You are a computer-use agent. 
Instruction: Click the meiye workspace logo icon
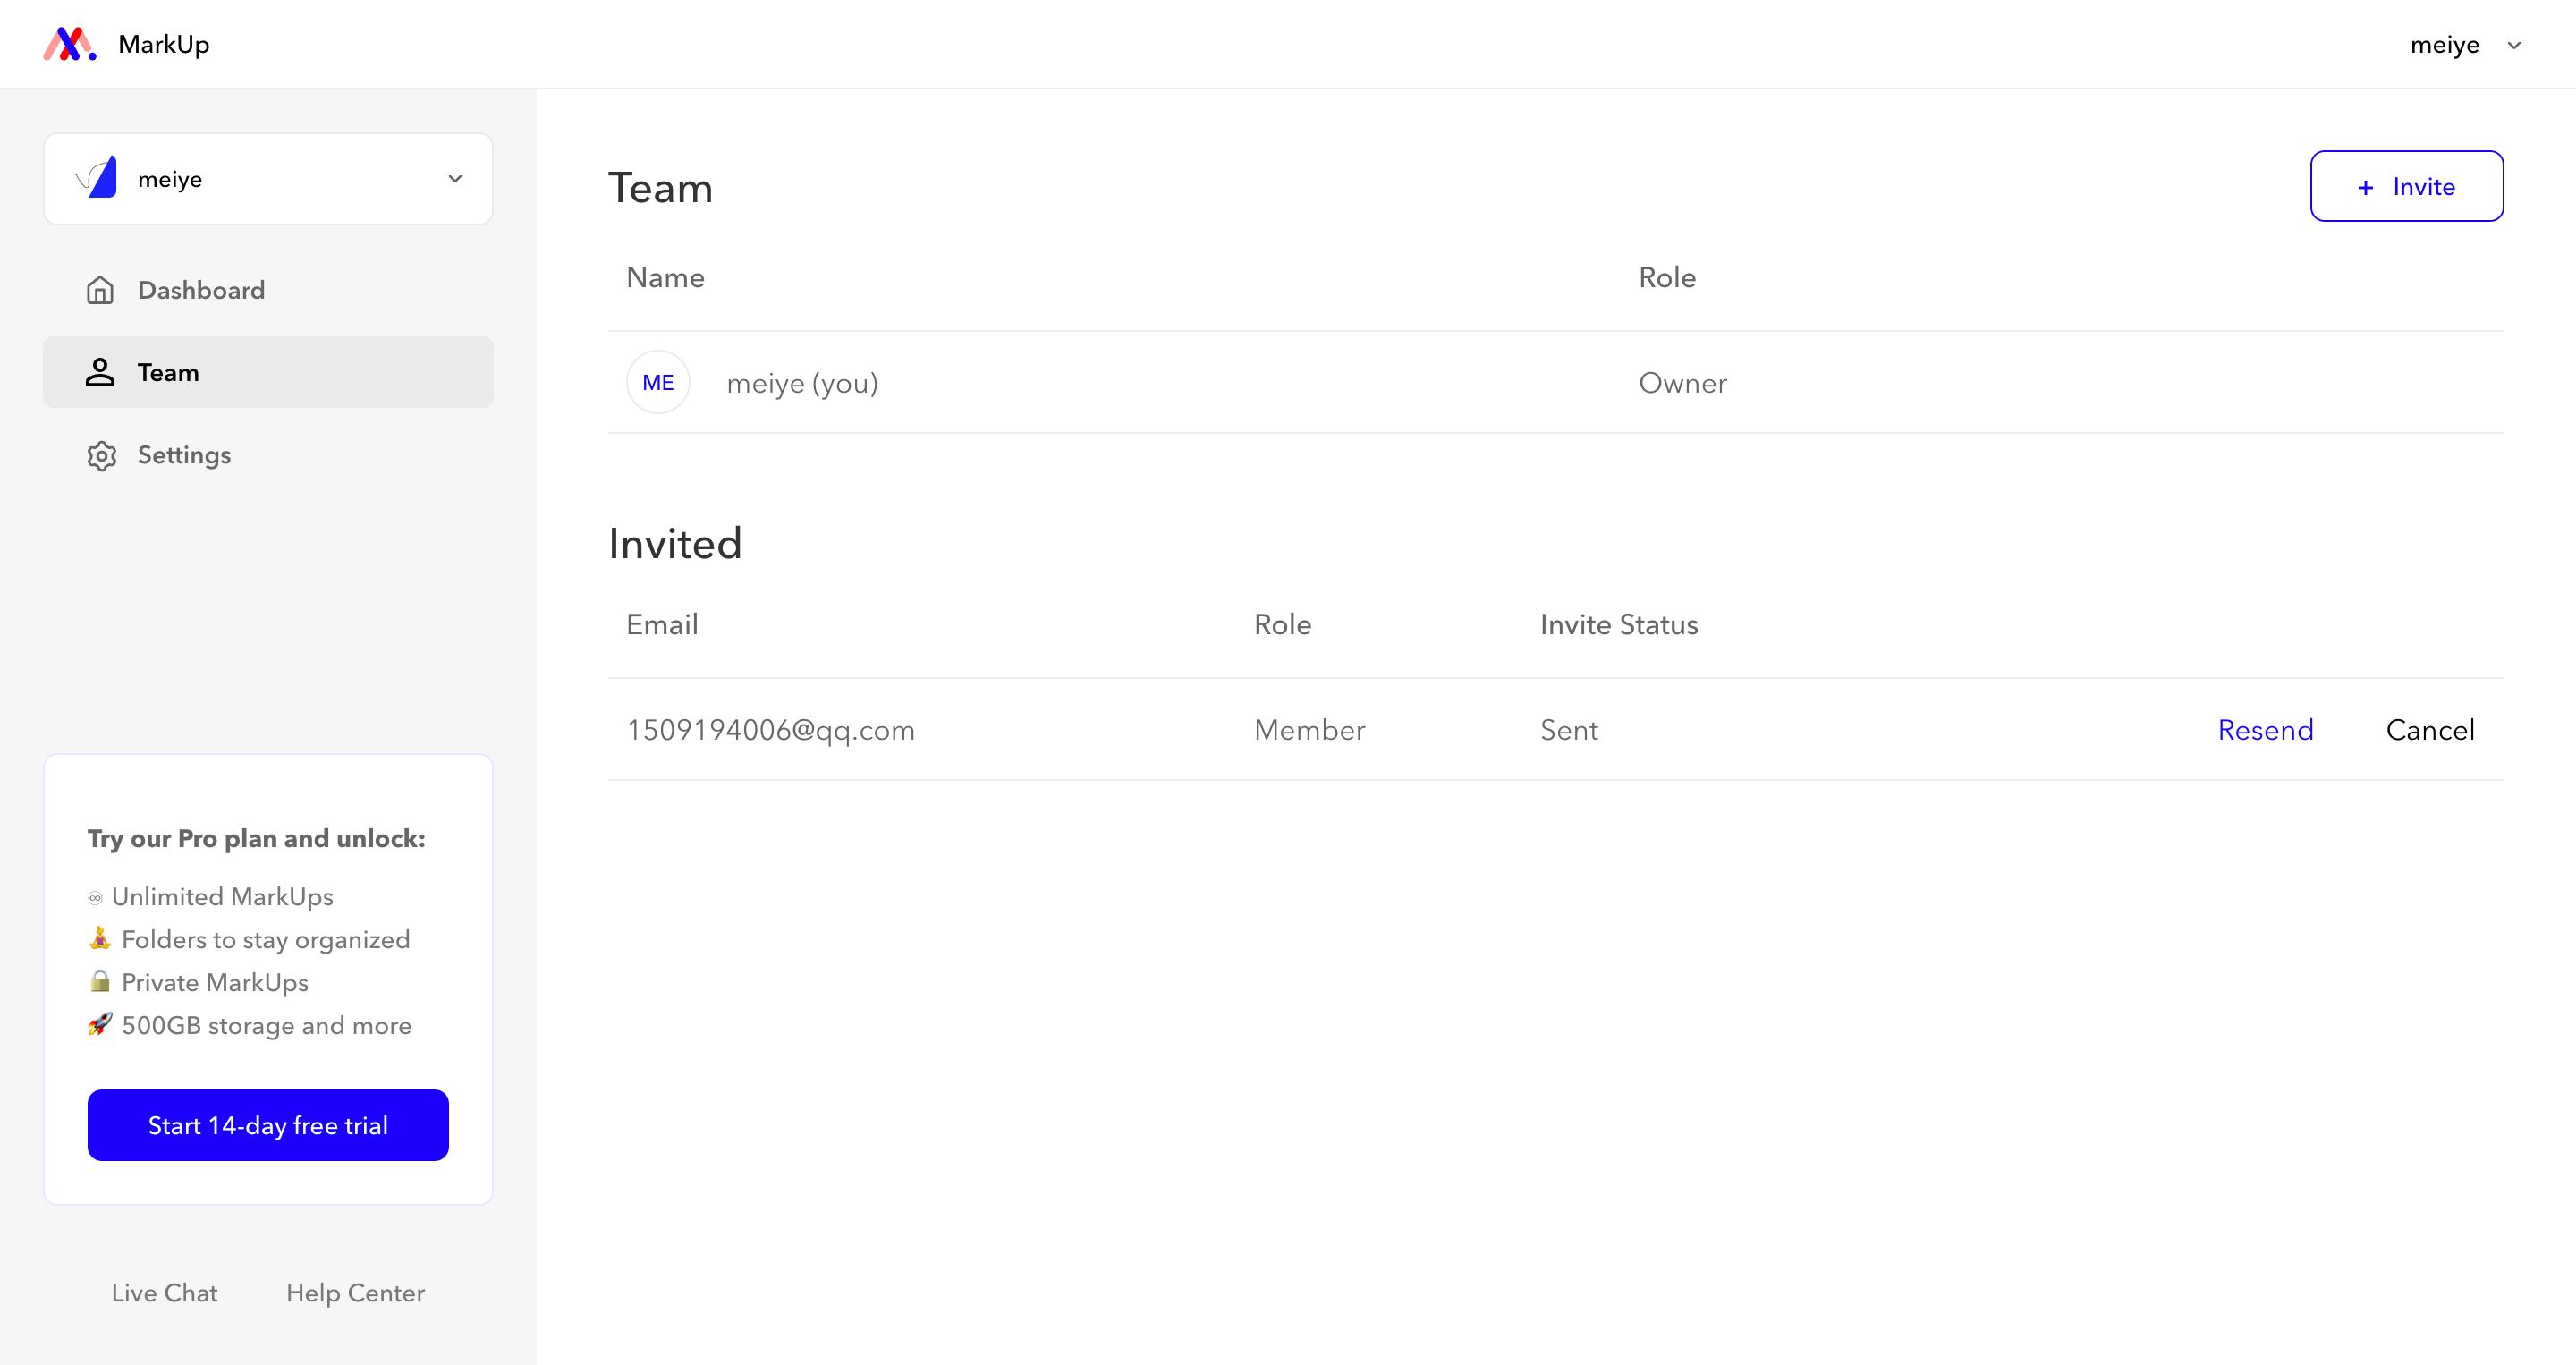tap(96, 178)
